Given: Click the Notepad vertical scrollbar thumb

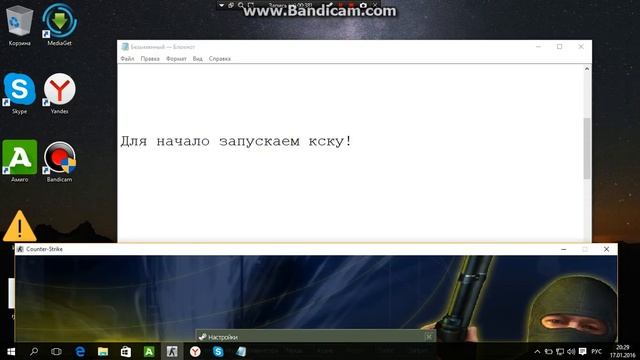Looking at the screenshot, I should pyautogui.click(x=587, y=148).
